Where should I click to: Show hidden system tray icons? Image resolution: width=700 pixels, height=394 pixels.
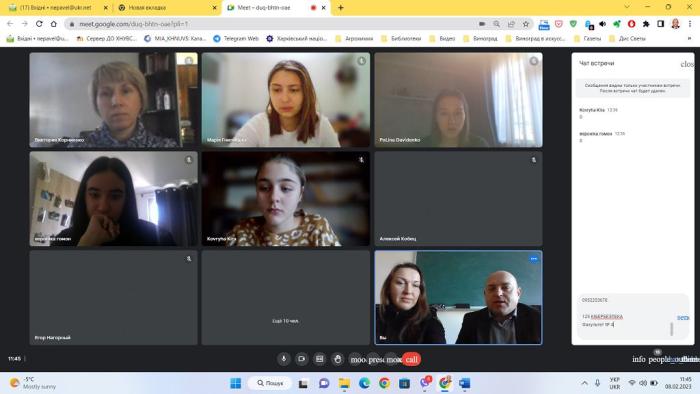584,383
